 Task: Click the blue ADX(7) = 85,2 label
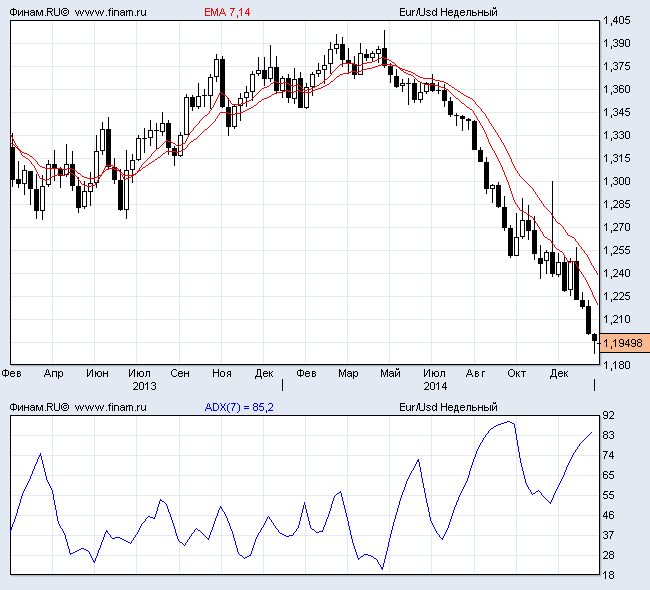point(239,407)
